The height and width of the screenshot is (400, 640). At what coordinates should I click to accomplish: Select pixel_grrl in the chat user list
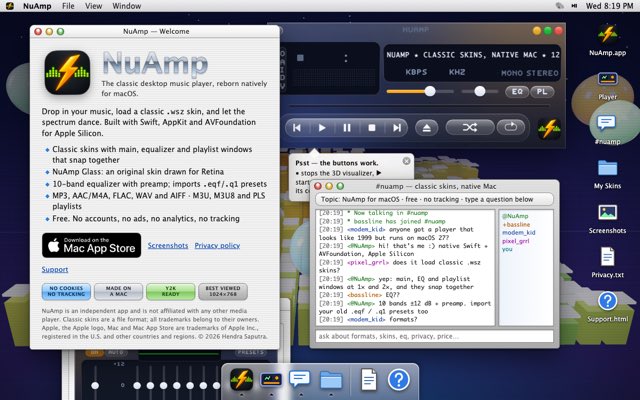tap(516, 241)
